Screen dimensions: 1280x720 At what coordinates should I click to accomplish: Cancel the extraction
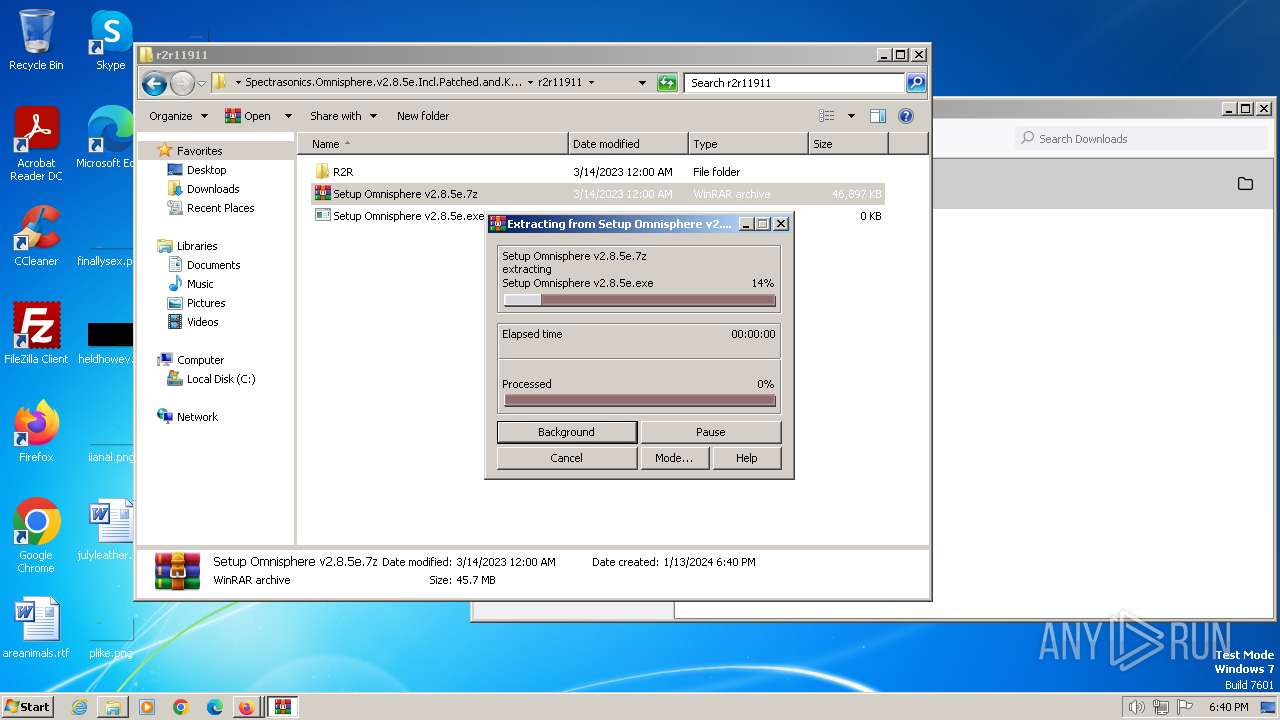566,458
